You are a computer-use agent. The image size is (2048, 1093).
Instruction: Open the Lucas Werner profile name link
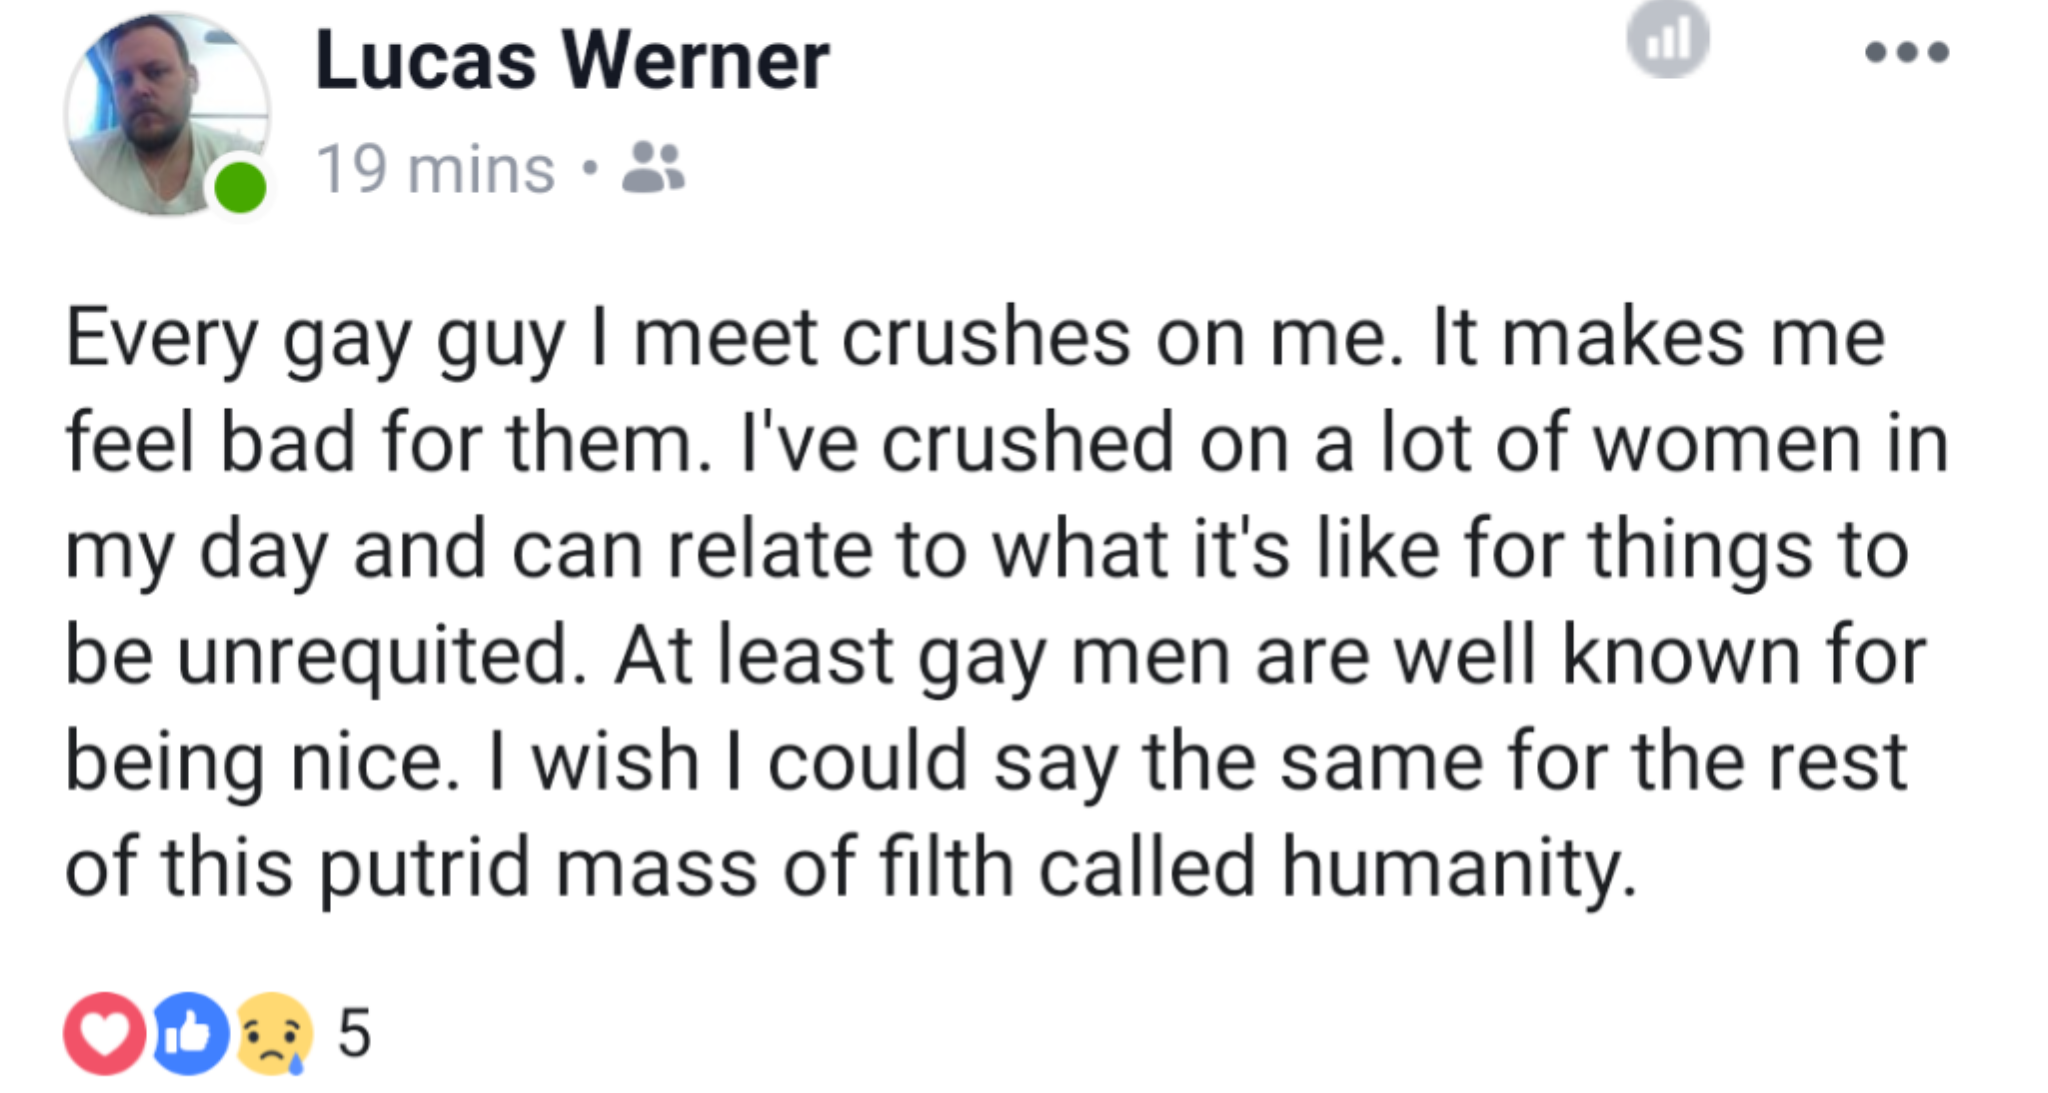[572, 61]
